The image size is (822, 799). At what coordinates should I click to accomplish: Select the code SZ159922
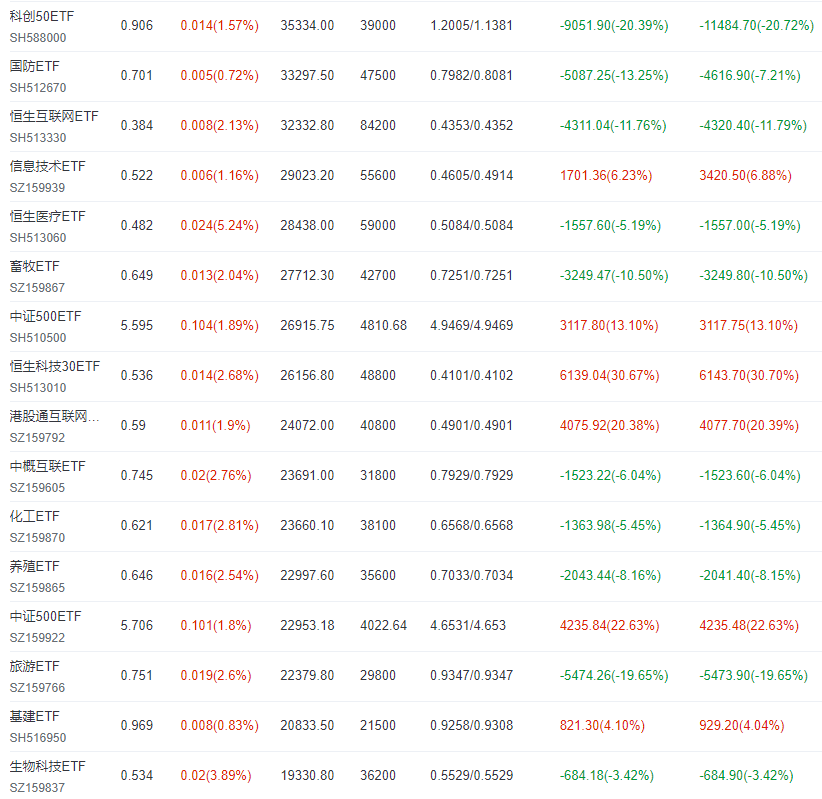click(37, 638)
